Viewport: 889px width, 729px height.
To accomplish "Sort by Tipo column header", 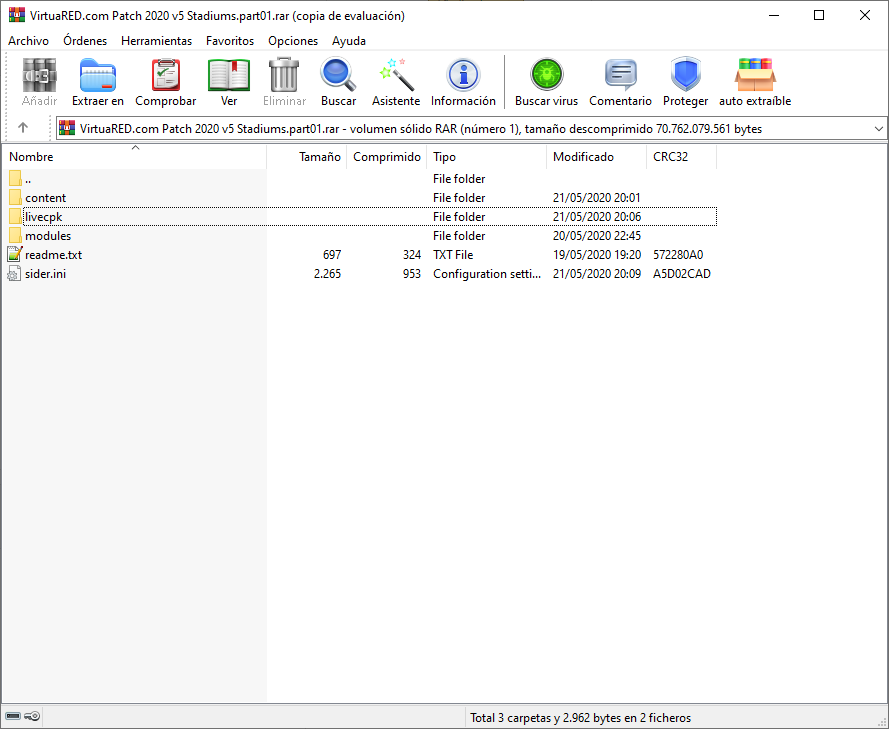I will (x=486, y=156).
